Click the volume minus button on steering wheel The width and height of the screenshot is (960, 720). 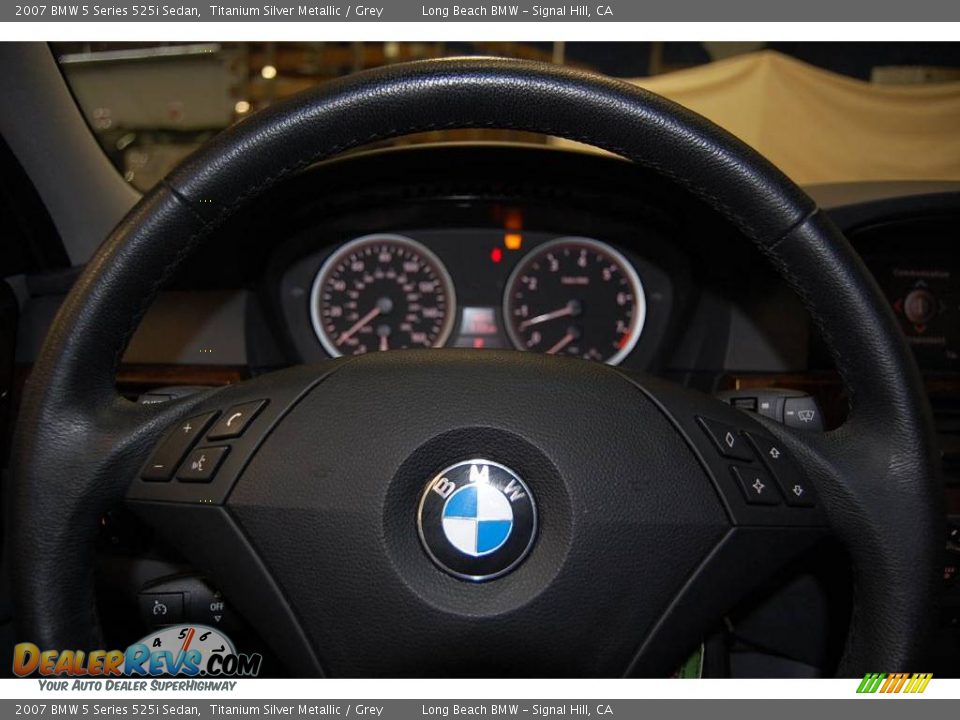160,467
